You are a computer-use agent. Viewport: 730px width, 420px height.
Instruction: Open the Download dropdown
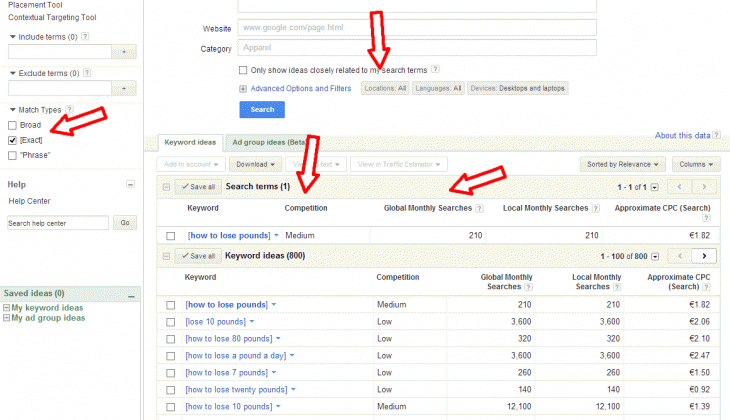click(254, 163)
